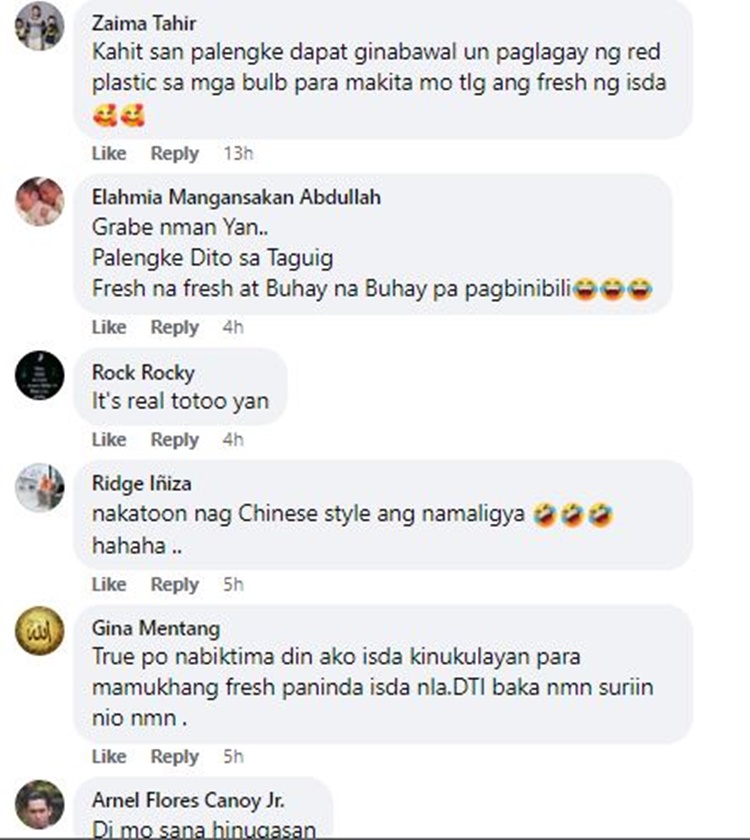Open Arnel Flores Canoy Jr.'s avatar
The image size is (750, 840).
pos(39,805)
